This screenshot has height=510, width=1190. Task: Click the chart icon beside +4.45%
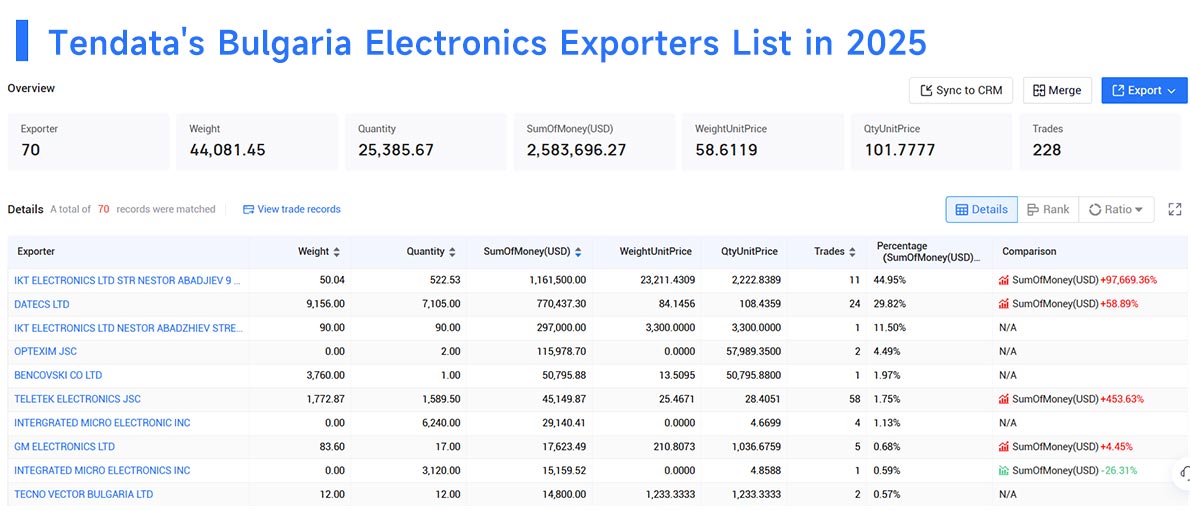[x=1004, y=446]
